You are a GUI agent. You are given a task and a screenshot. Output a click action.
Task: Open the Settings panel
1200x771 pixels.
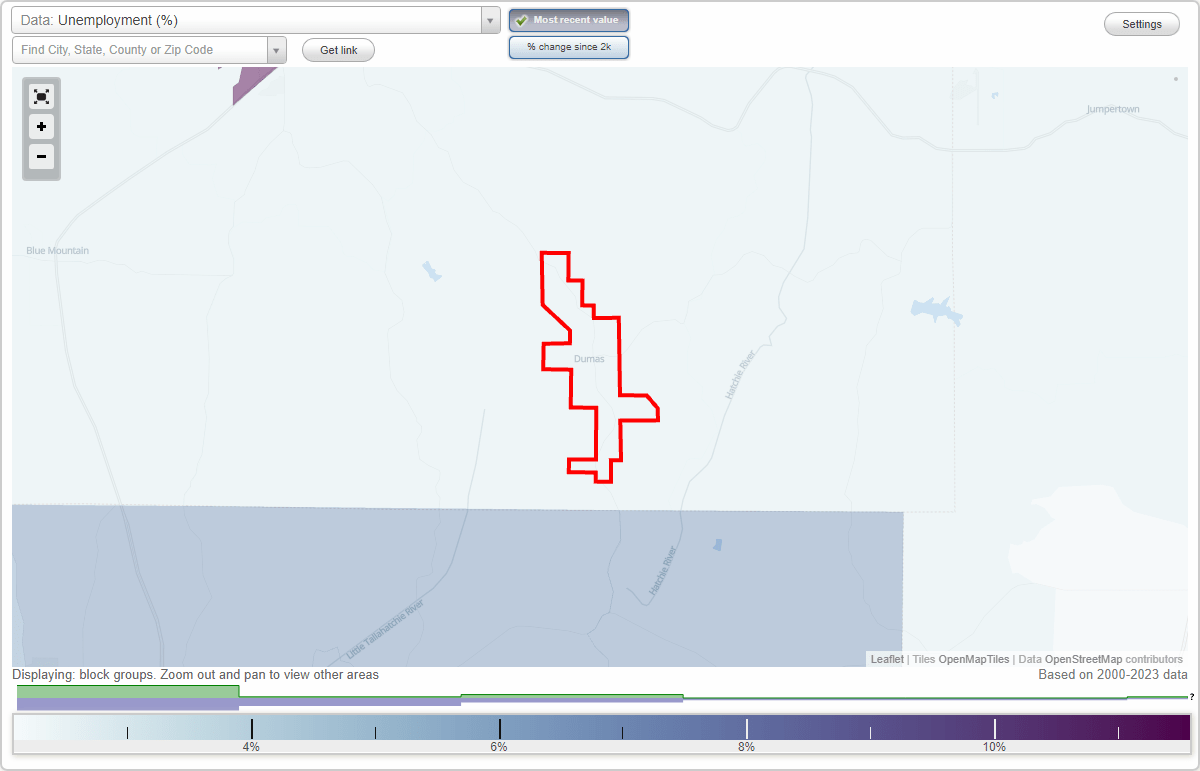(x=1141, y=23)
